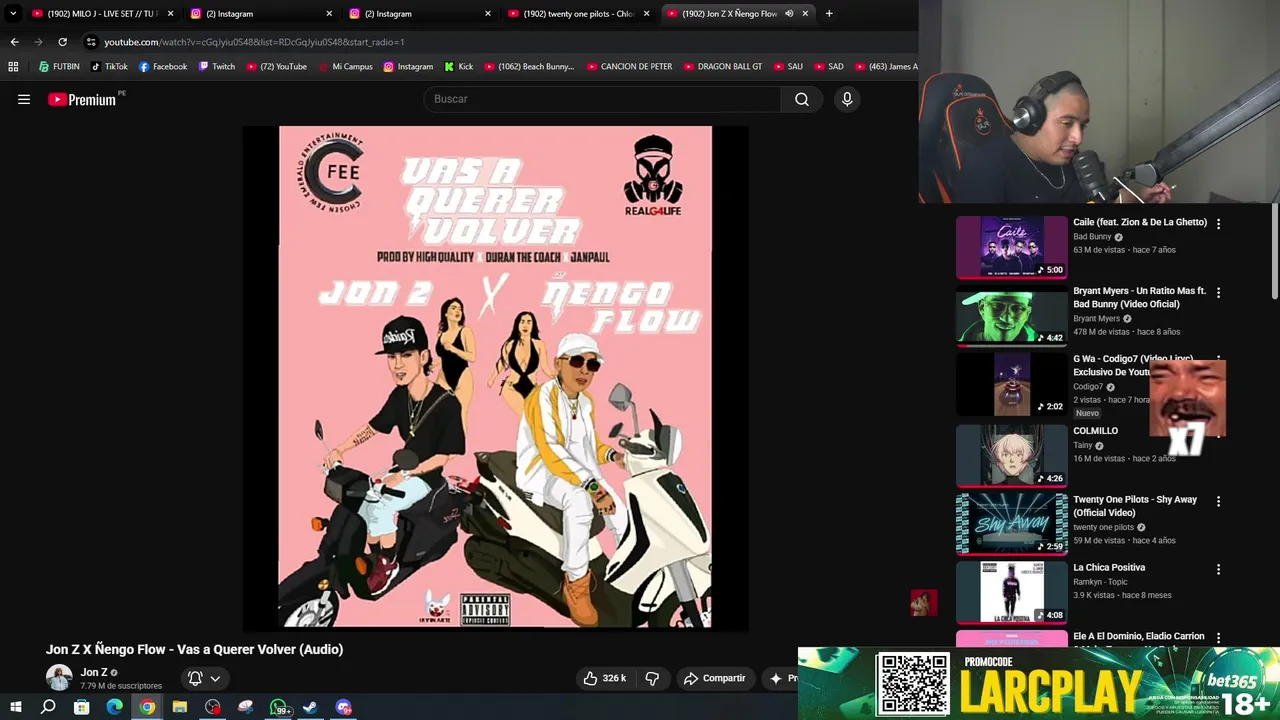Open the Kick bookmark
The height and width of the screenshot is (720, 1280).
[x=459, y=67]
